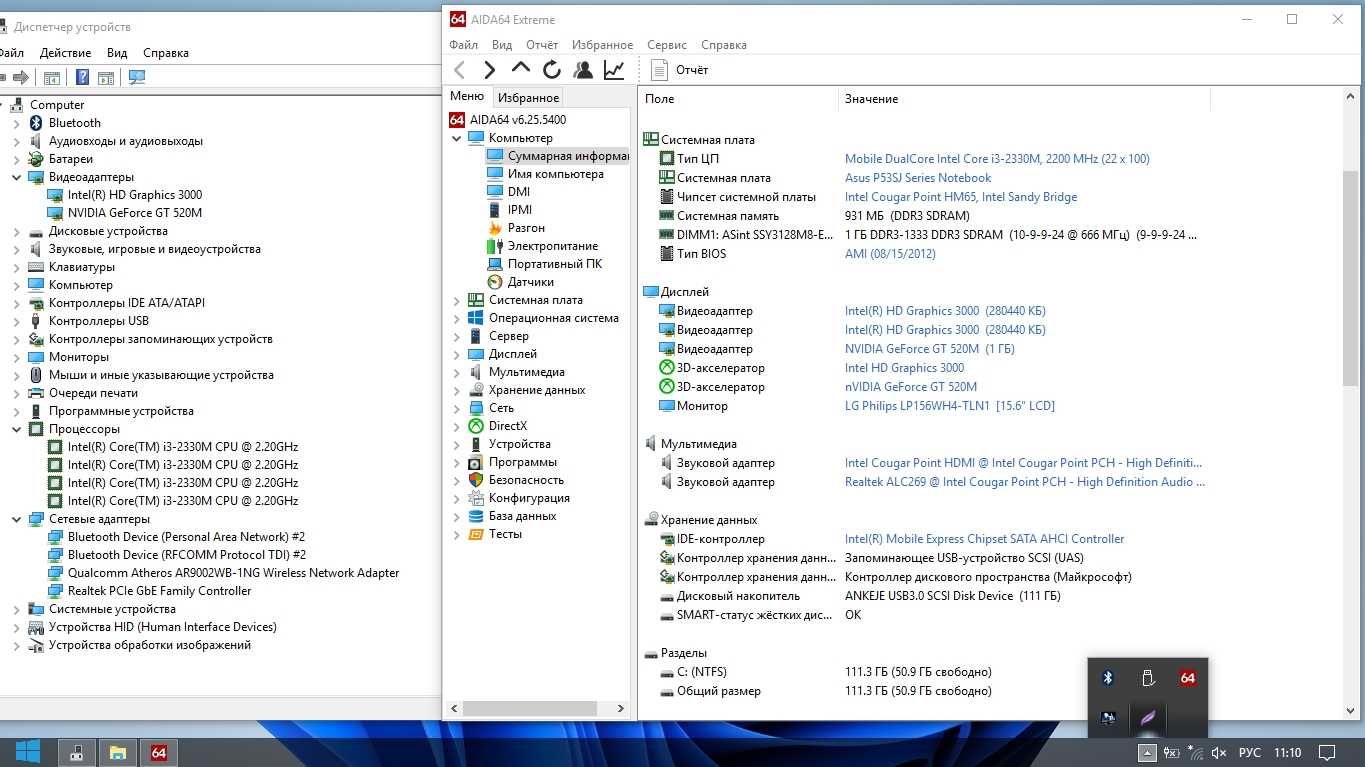Click the muted volume icon in system tray
The image size is (1365, 767).
click(x=1218, y=752)
